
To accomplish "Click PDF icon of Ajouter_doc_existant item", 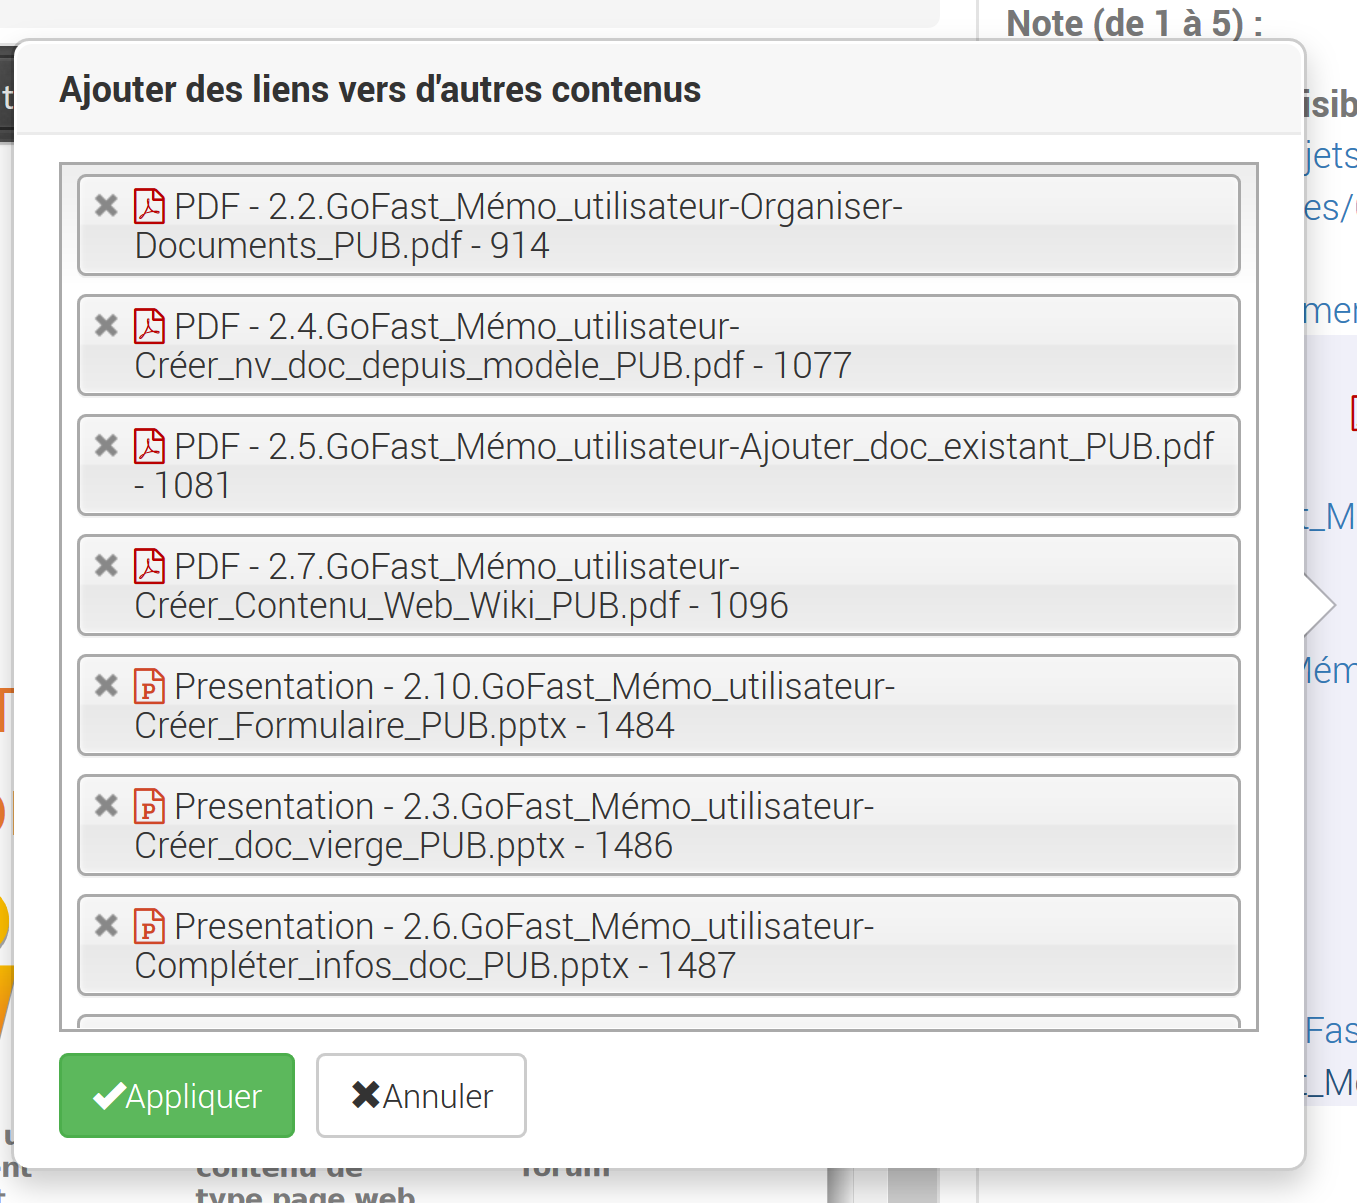I will tap(149, 447).
